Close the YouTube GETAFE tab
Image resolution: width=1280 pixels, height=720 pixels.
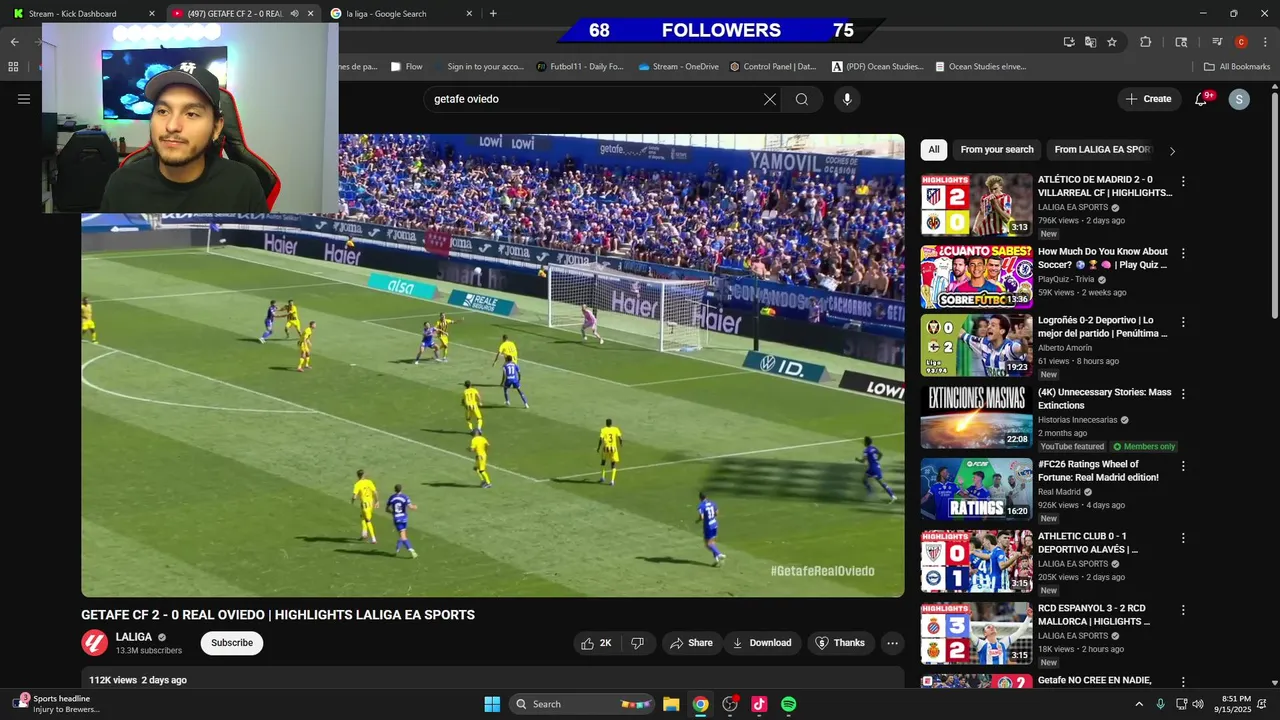point(310,14)
